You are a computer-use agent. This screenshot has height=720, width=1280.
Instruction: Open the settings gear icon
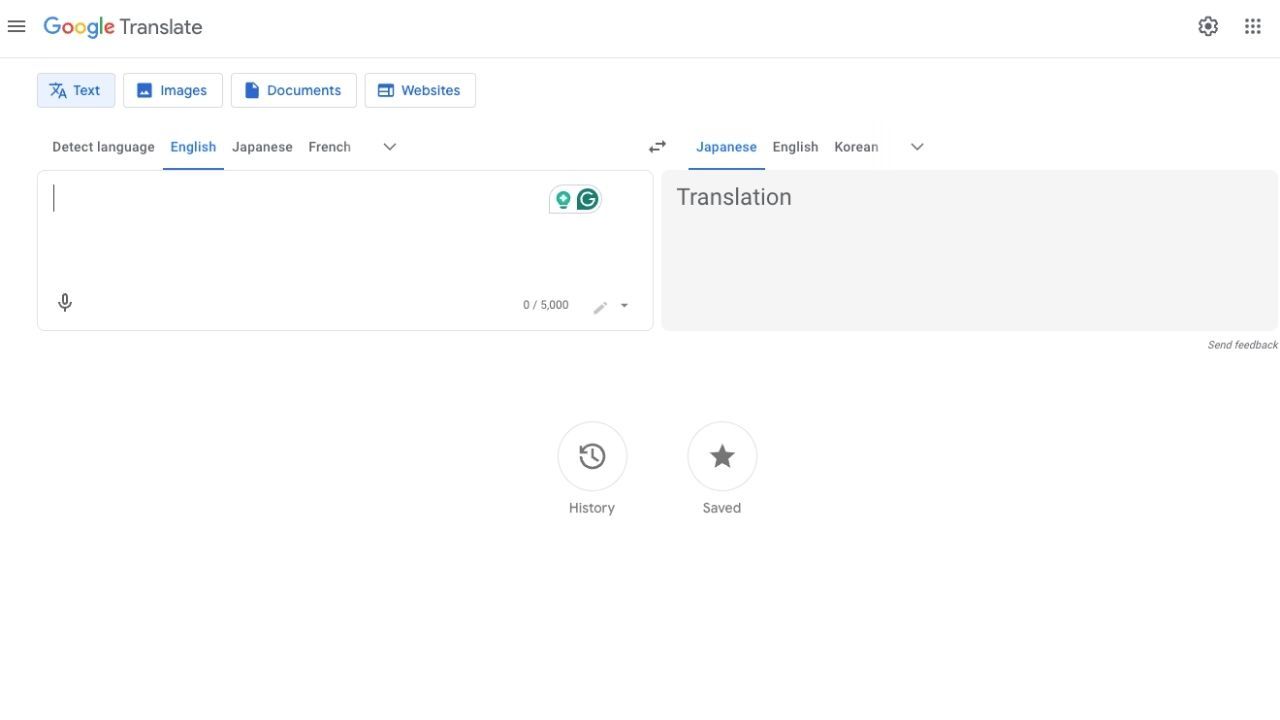[x=1208, y=27]
